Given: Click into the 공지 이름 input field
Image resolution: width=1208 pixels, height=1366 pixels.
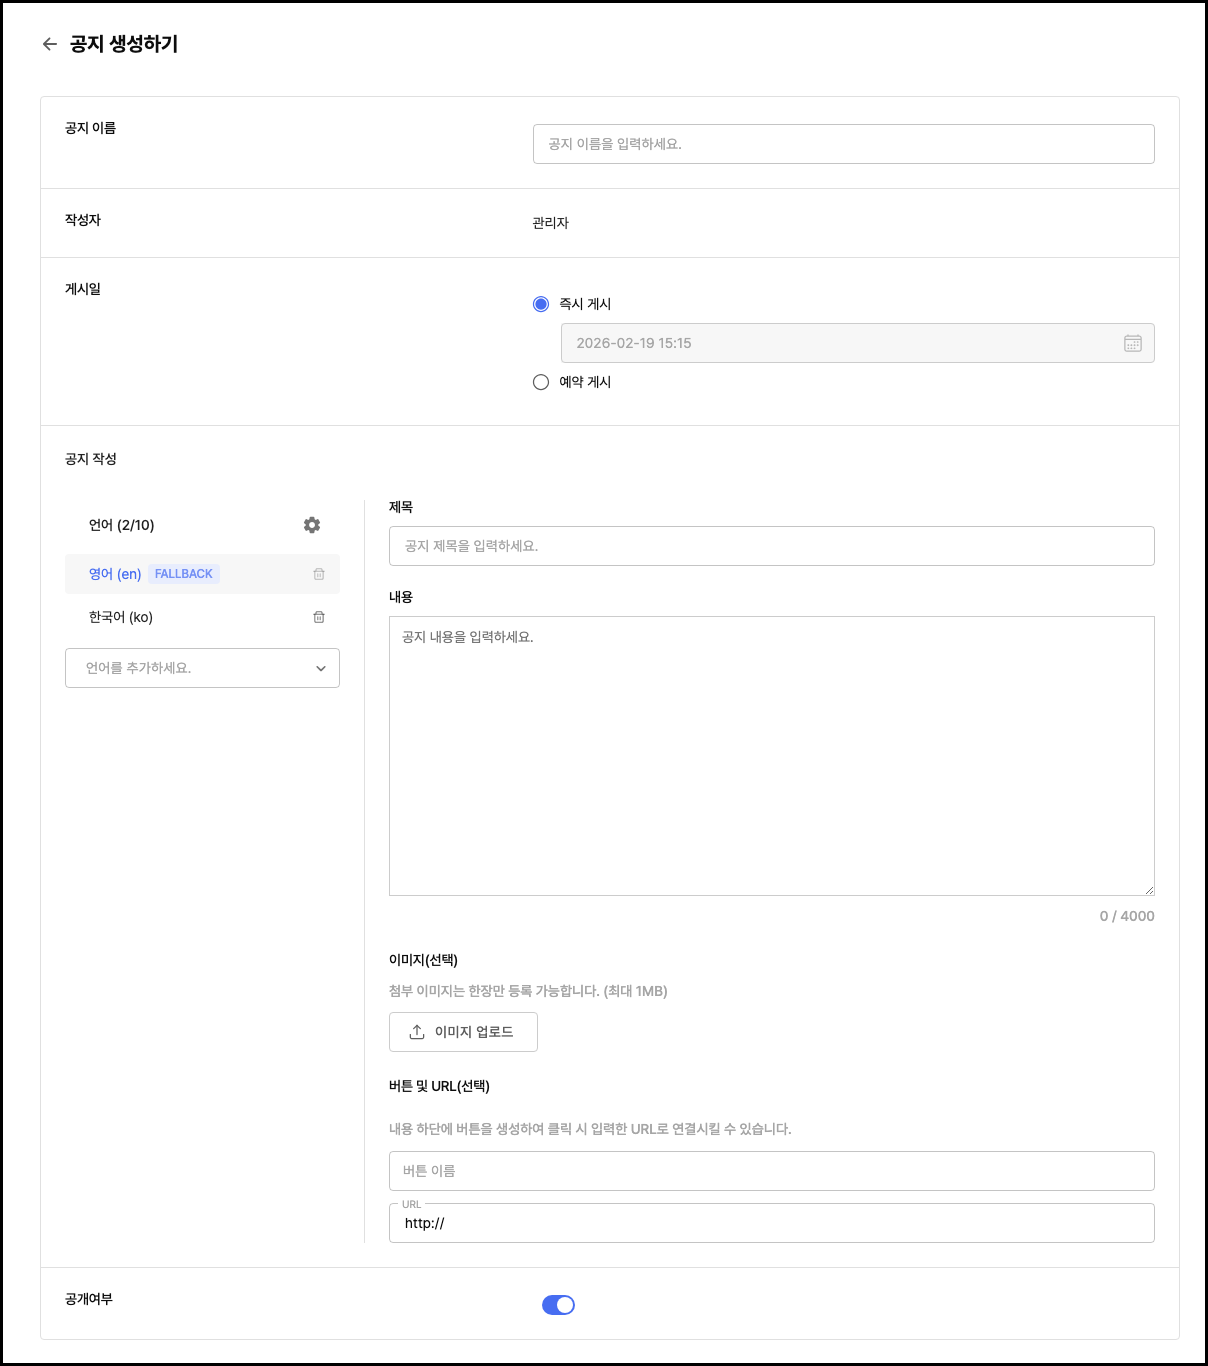Looking at the screenshot, I should [x=843, y=144].
